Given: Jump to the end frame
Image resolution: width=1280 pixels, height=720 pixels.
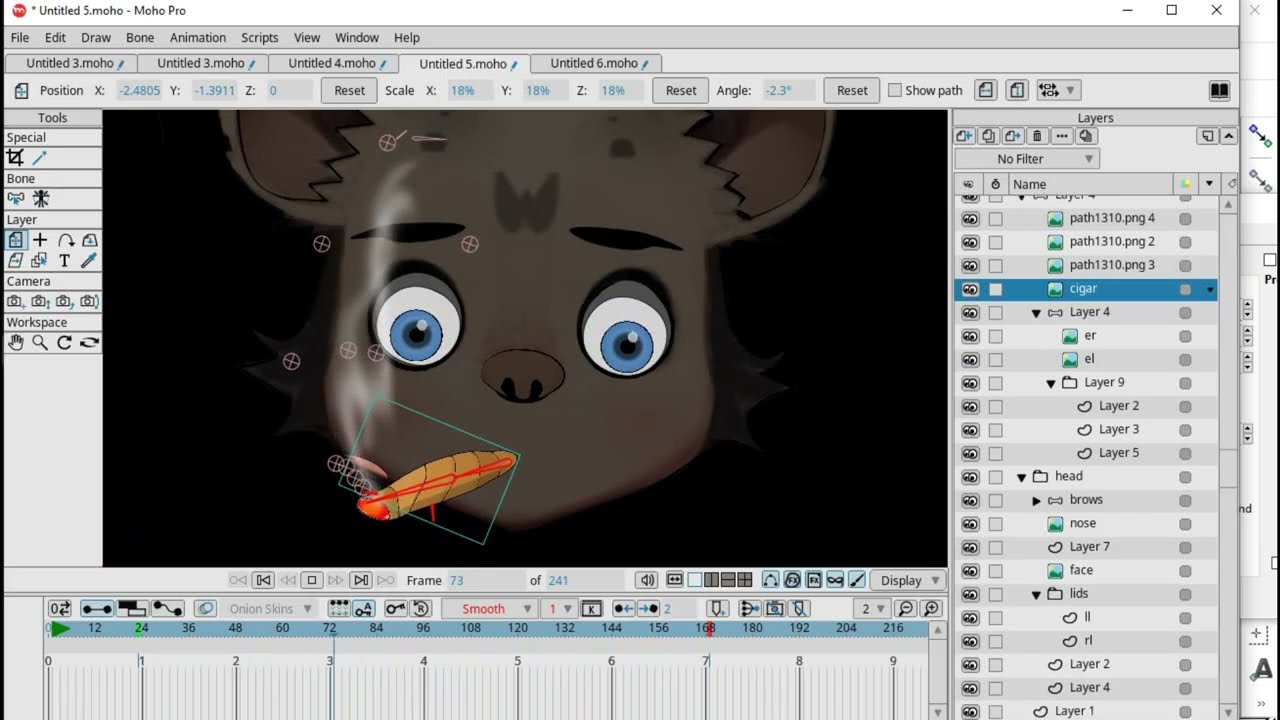Looking at the screenshot, I should click(x=361, y=580).
